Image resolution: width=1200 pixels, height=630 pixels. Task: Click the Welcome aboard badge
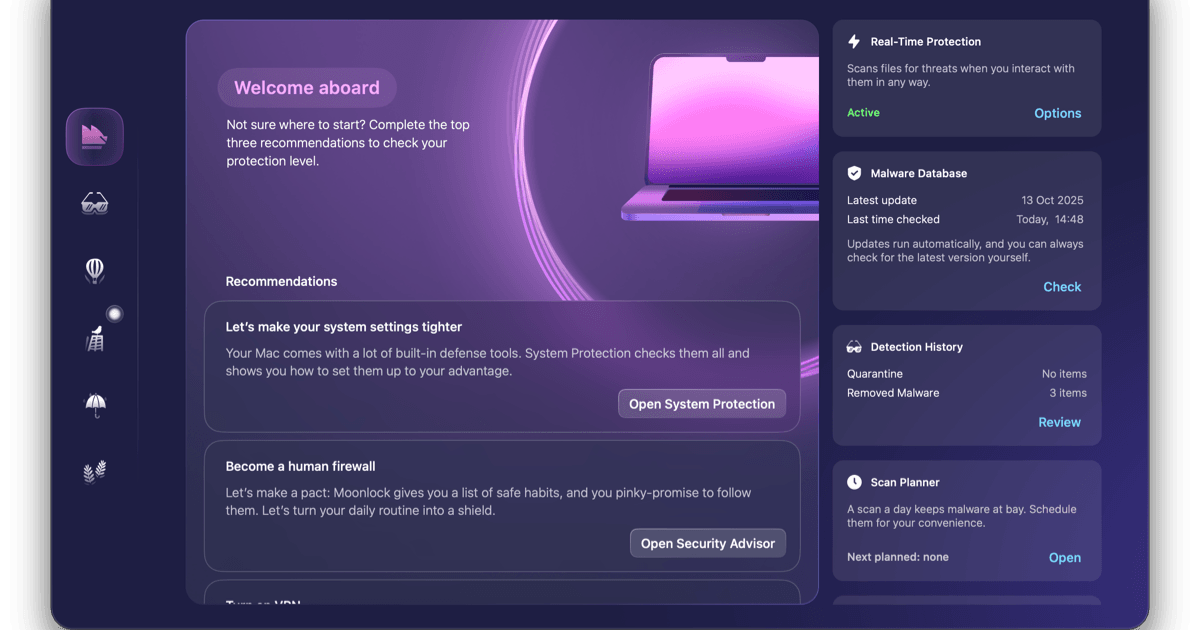tap(307, 88)
